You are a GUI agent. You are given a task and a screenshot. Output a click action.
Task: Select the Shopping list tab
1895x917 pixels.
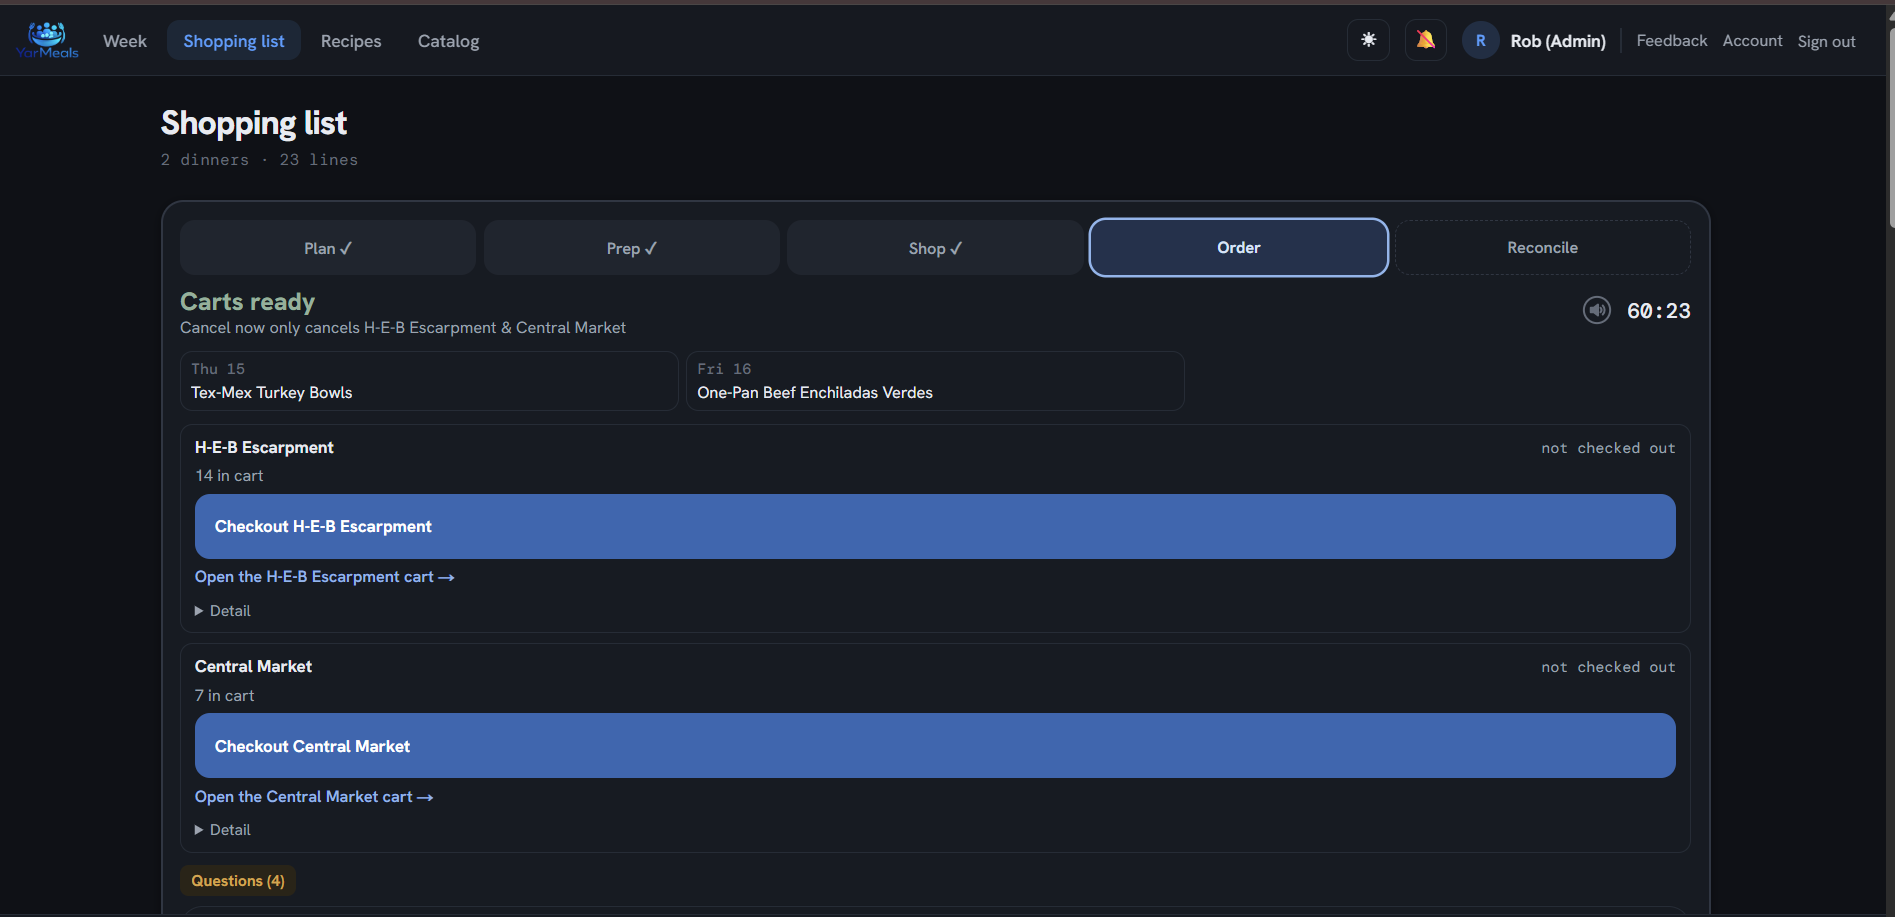point(234,41)
